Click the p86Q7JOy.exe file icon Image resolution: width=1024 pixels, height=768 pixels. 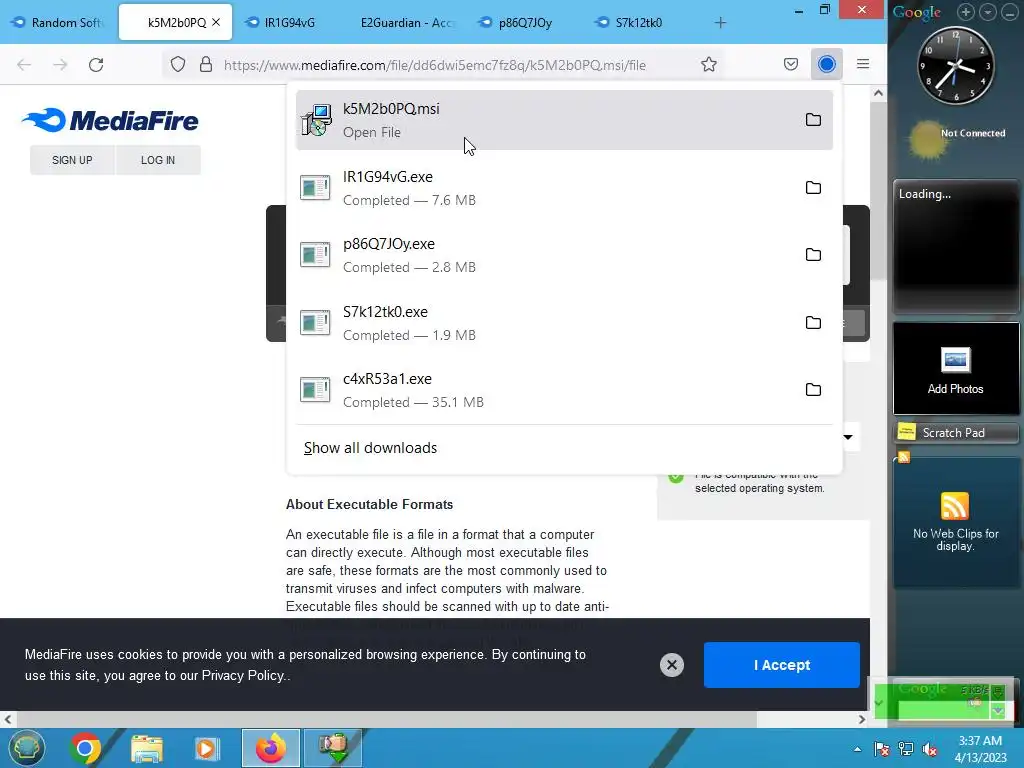[315, 255]
